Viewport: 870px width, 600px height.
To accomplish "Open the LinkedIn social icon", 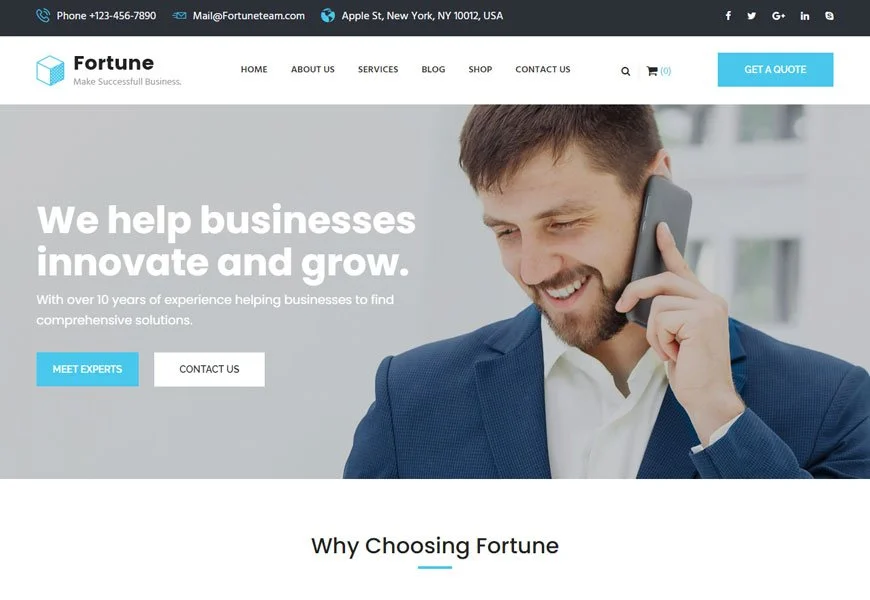I will [x=805, y=16].
